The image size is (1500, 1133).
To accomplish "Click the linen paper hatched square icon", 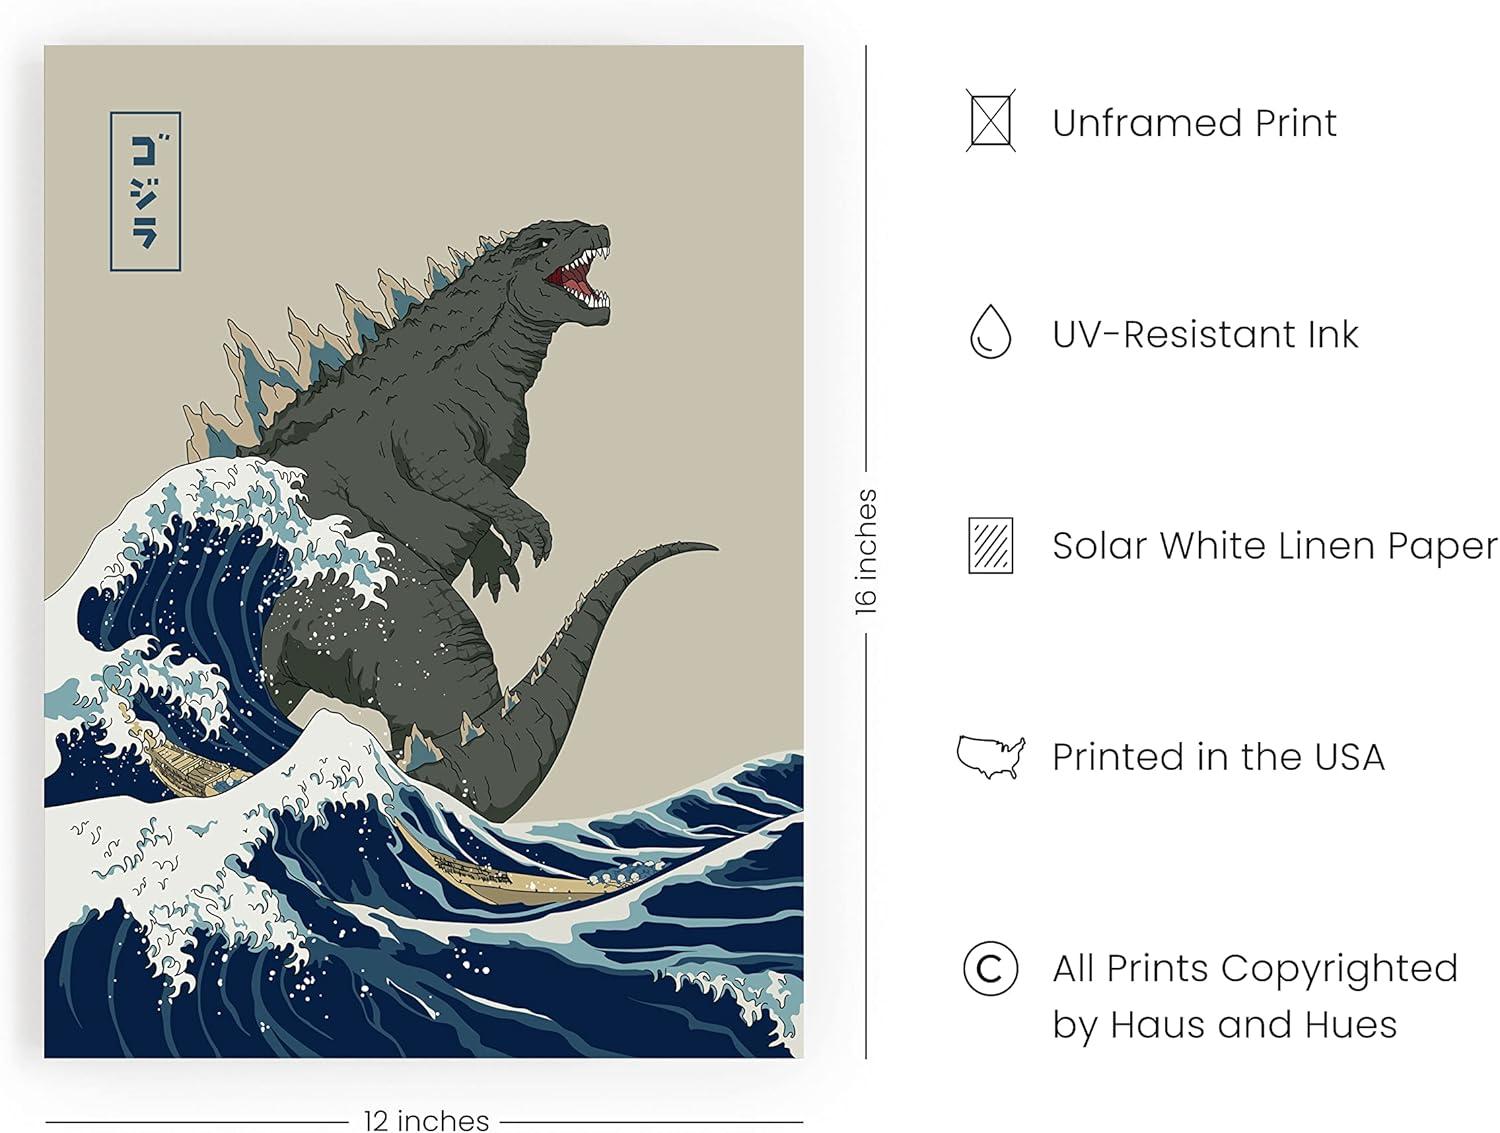I will pos(990,545).
